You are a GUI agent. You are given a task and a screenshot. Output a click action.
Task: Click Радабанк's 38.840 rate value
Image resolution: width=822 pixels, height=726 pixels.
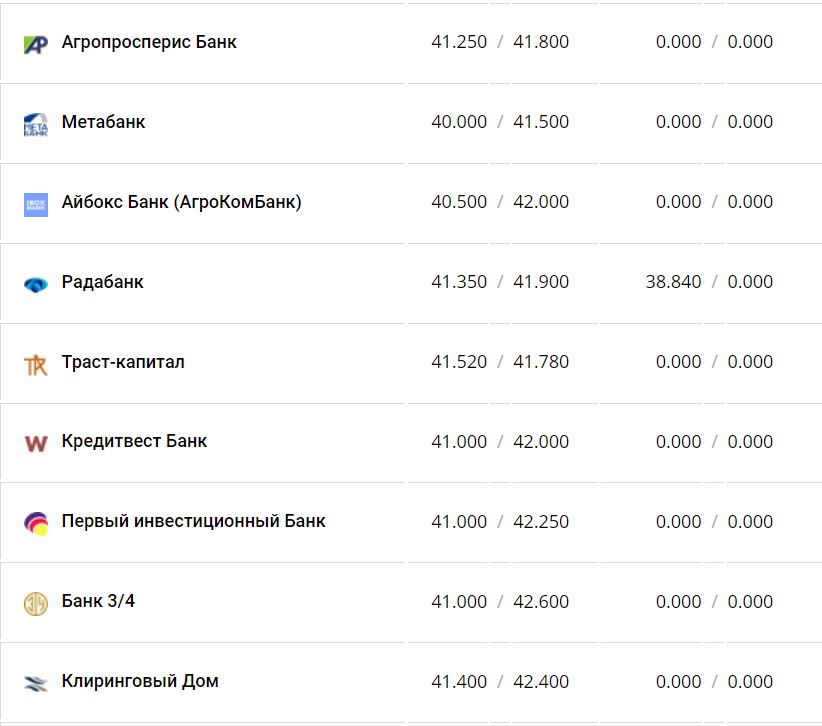(x=673, y=282)
